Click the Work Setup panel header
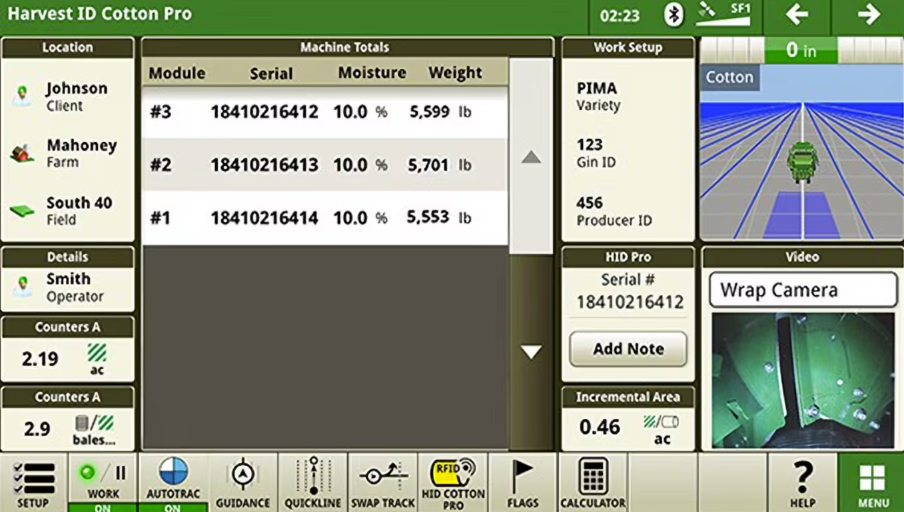This screenshot has height=512, width=904. pyautogui.click(x=628, y=47)
